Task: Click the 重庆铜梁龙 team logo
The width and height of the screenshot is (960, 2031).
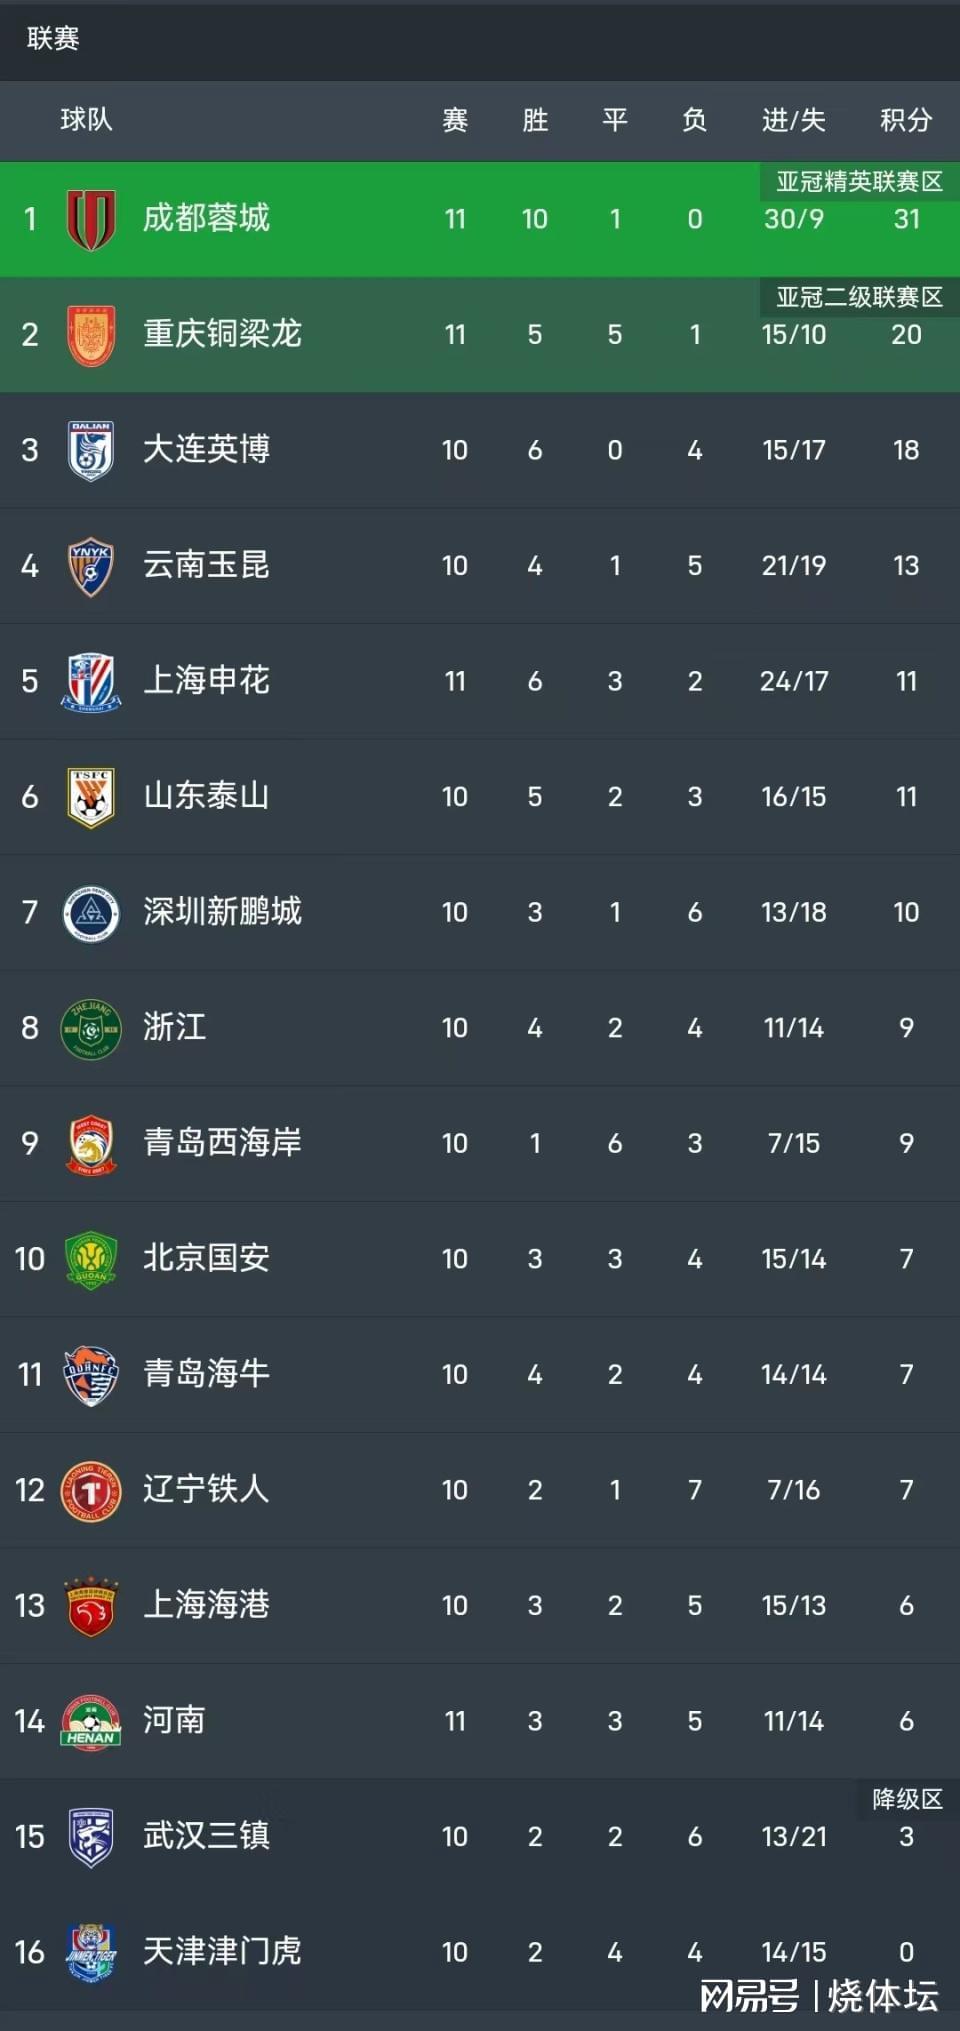Action: pos(91,335)
